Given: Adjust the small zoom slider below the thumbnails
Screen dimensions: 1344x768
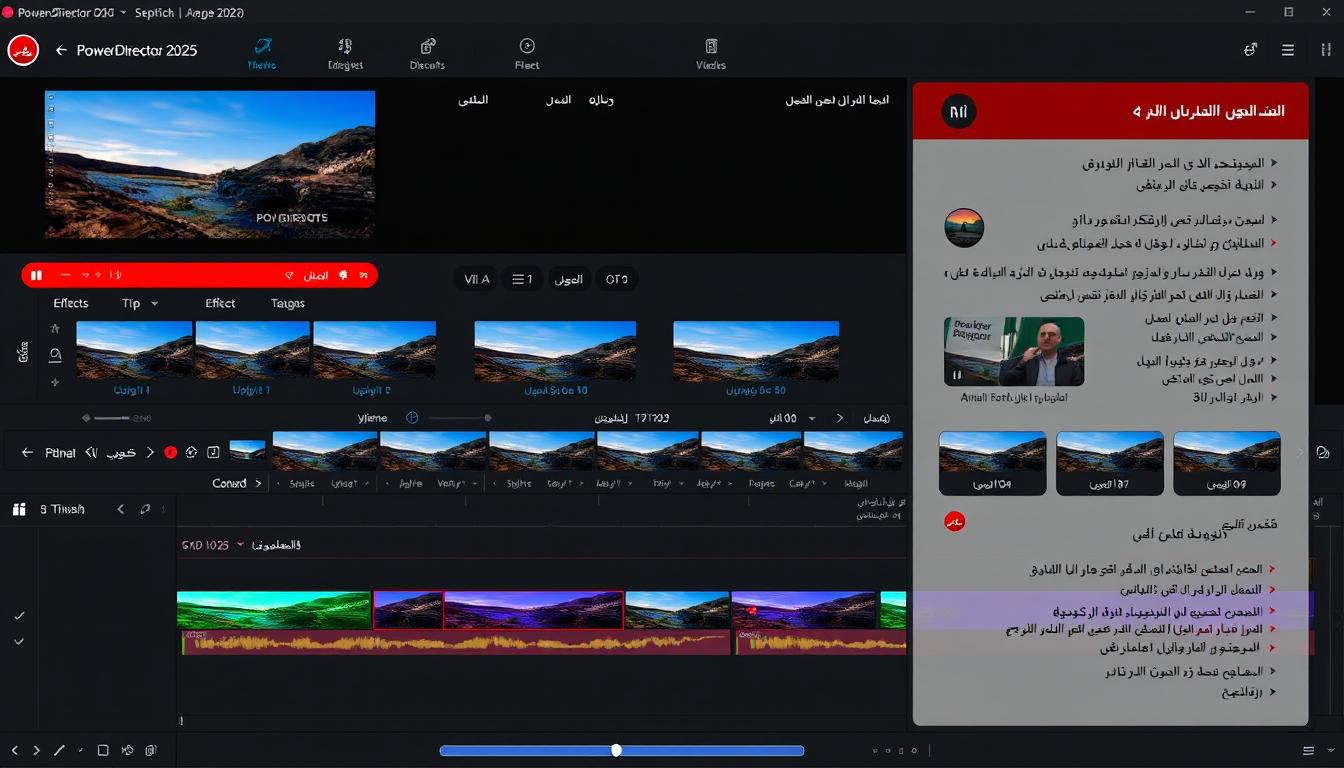Looking at the screenshot, I should tap(105, 418).
